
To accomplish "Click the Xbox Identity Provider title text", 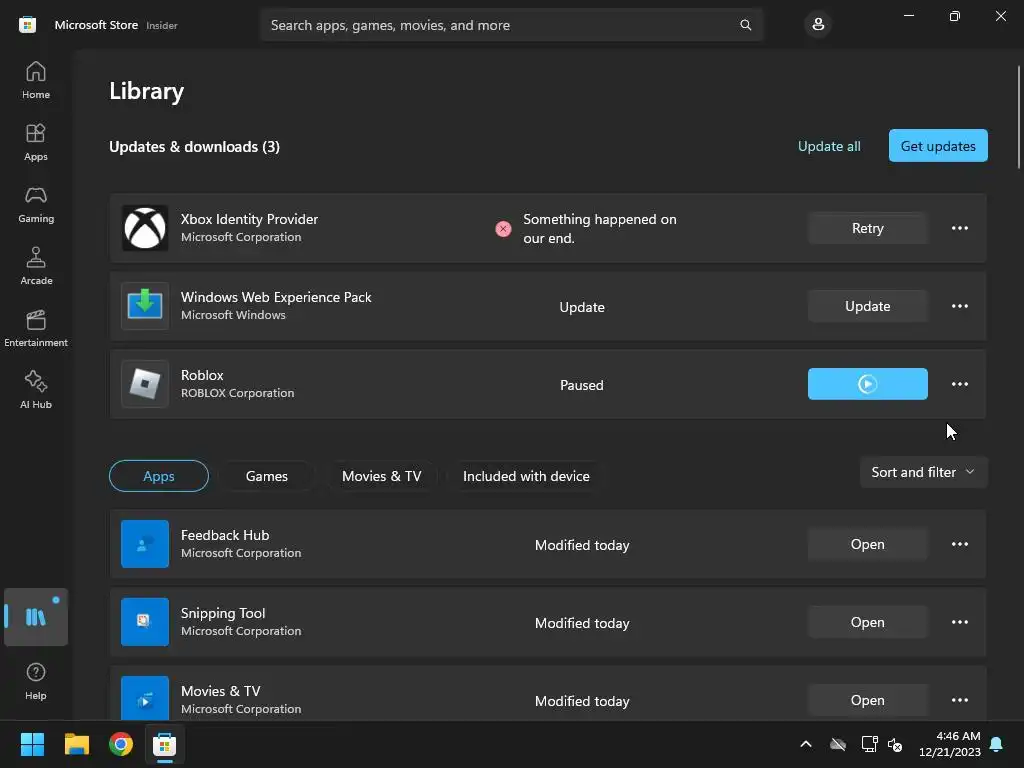I will pos(249,219).
